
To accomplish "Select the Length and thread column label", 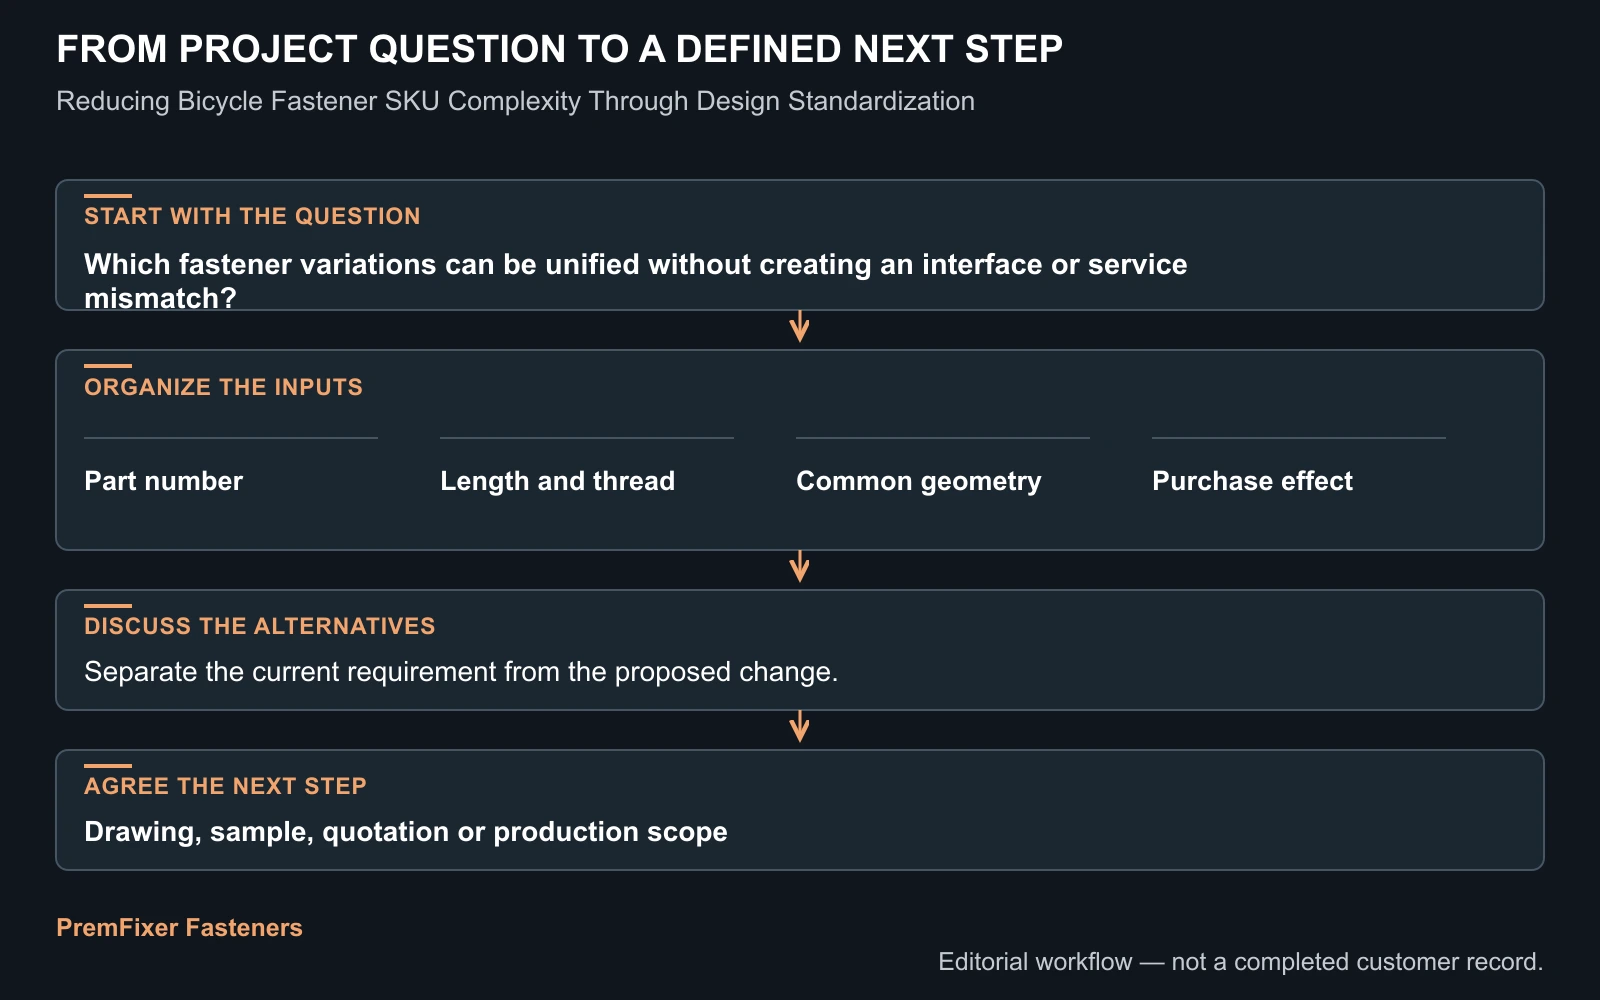I will (558, 481).
